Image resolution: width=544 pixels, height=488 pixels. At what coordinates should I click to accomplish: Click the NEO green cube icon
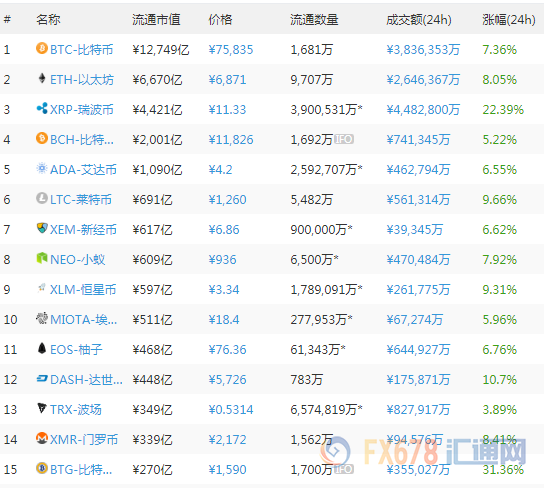(x=42, y=258)
